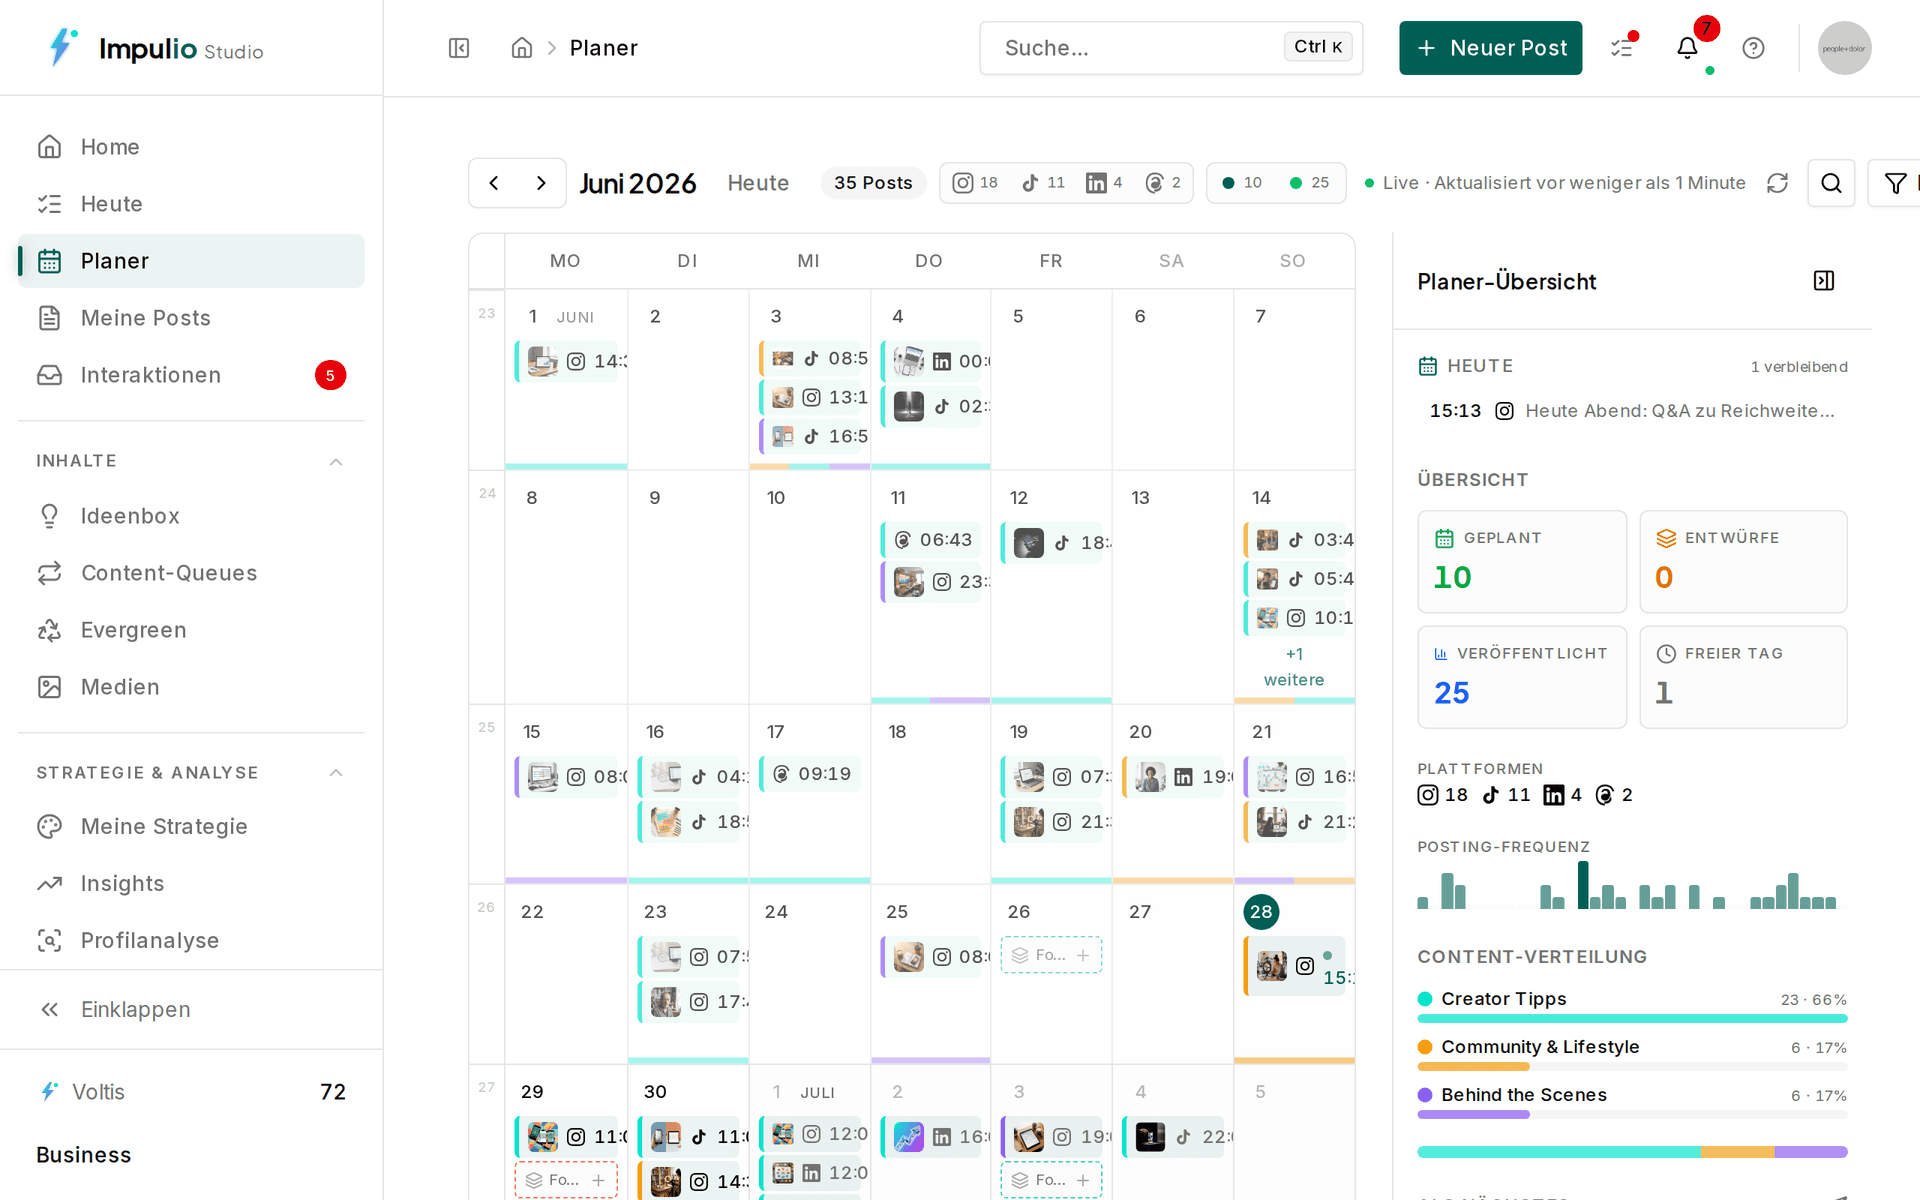This screenshot has width=1920, height=1200.
Task: Open Meine Strategie in the sidebar
Action: coord(191,827)
